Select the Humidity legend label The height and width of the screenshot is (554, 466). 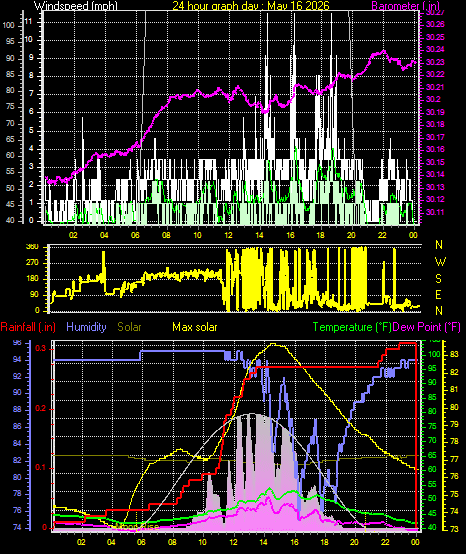86,327
